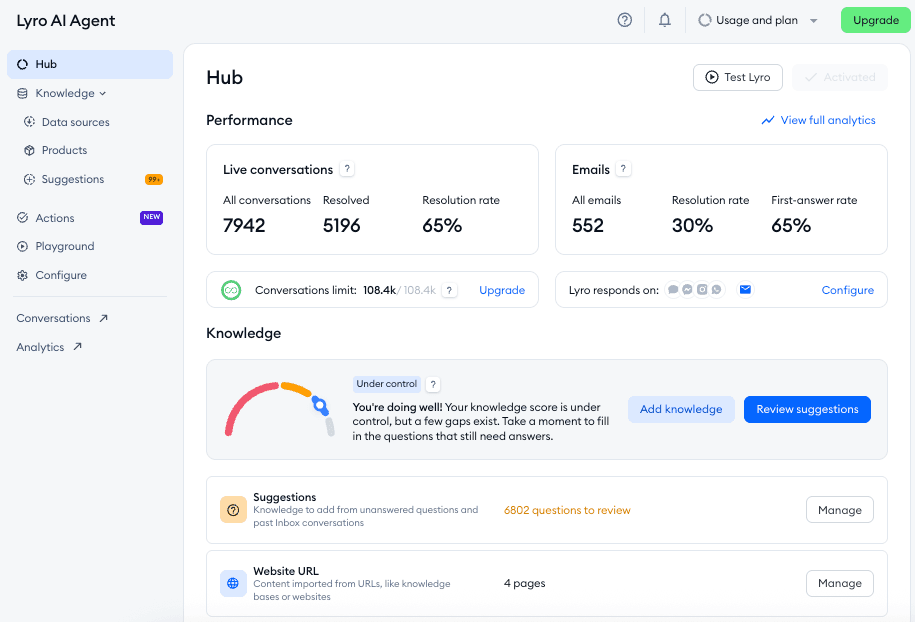Click the Usage and plan circle icon

(704, 20)
